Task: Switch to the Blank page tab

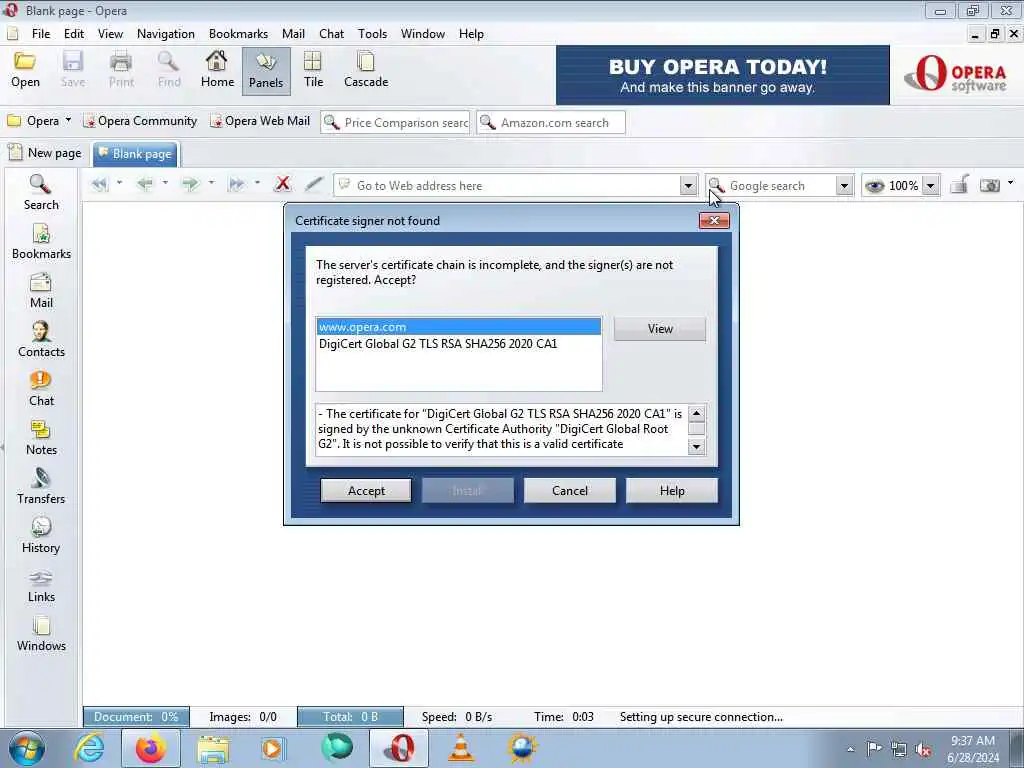Action: [135, 154]
